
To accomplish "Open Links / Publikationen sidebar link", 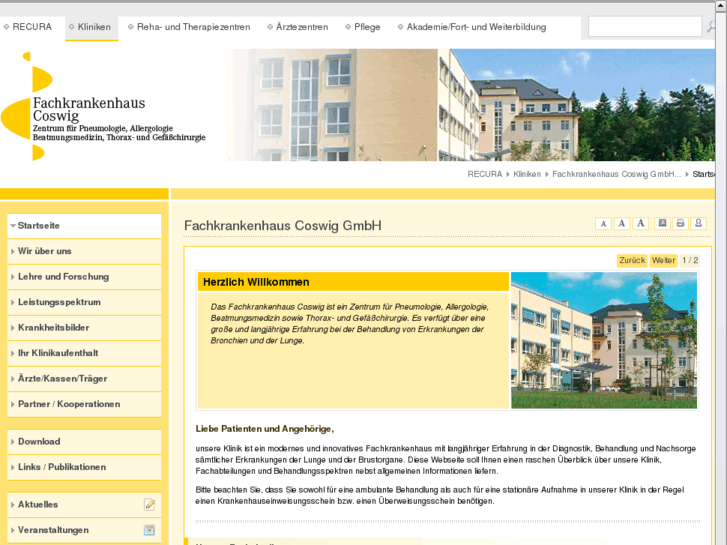I will click(x=84, y=467).
